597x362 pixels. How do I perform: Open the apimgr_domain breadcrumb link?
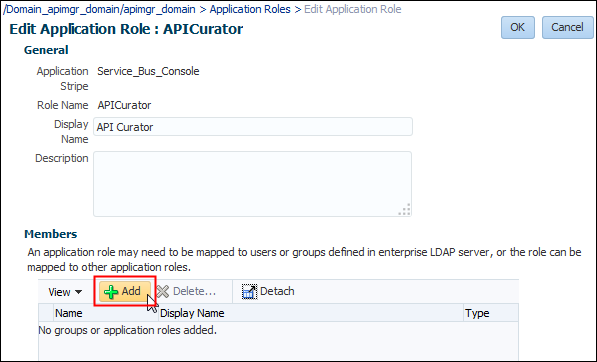tap(99, 9)
